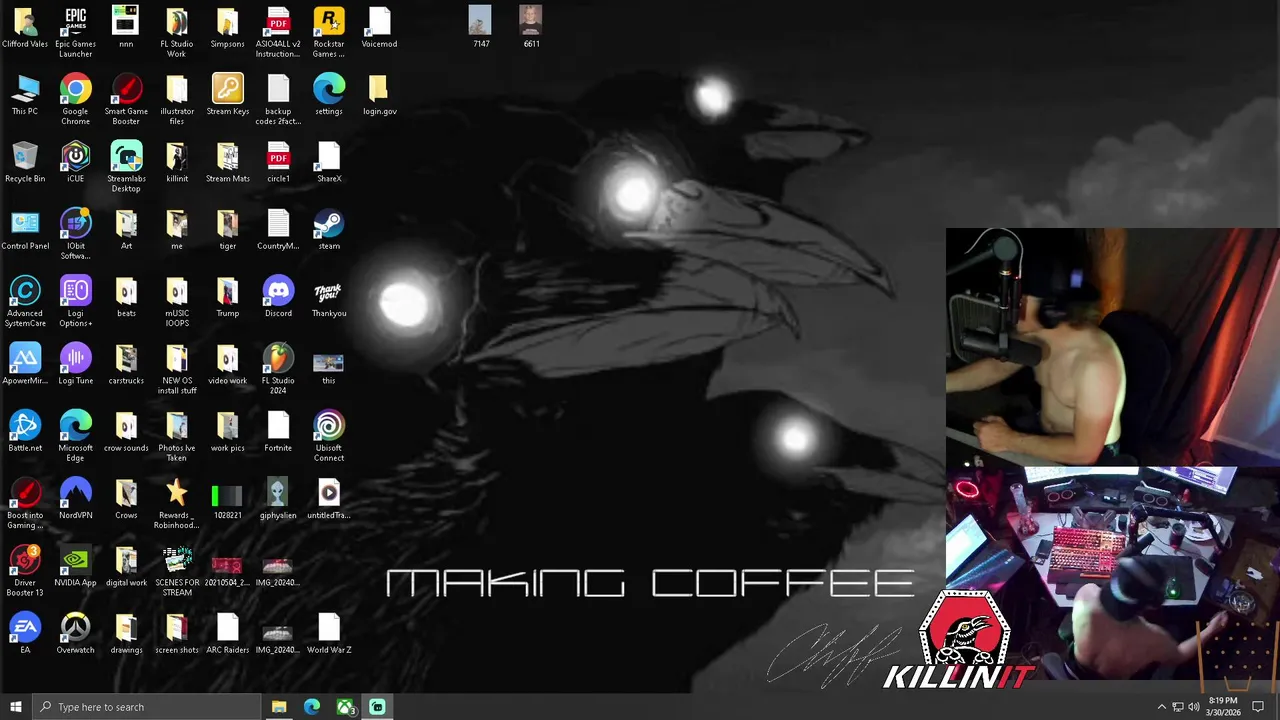Select the 1028221 video thumbnail
1280x720 pixels.
(x=227, y=495)
